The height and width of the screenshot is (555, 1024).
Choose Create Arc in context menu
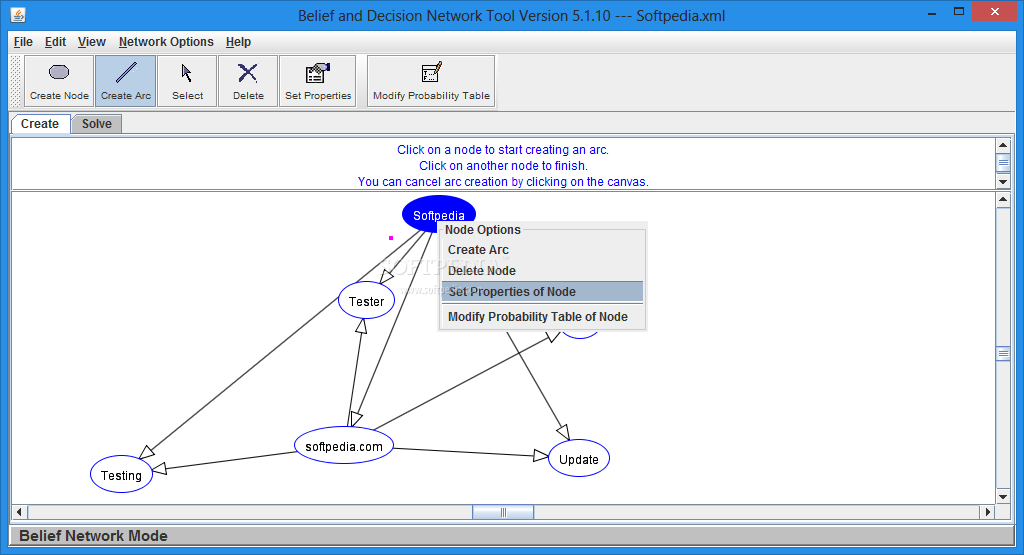point(542,250)
